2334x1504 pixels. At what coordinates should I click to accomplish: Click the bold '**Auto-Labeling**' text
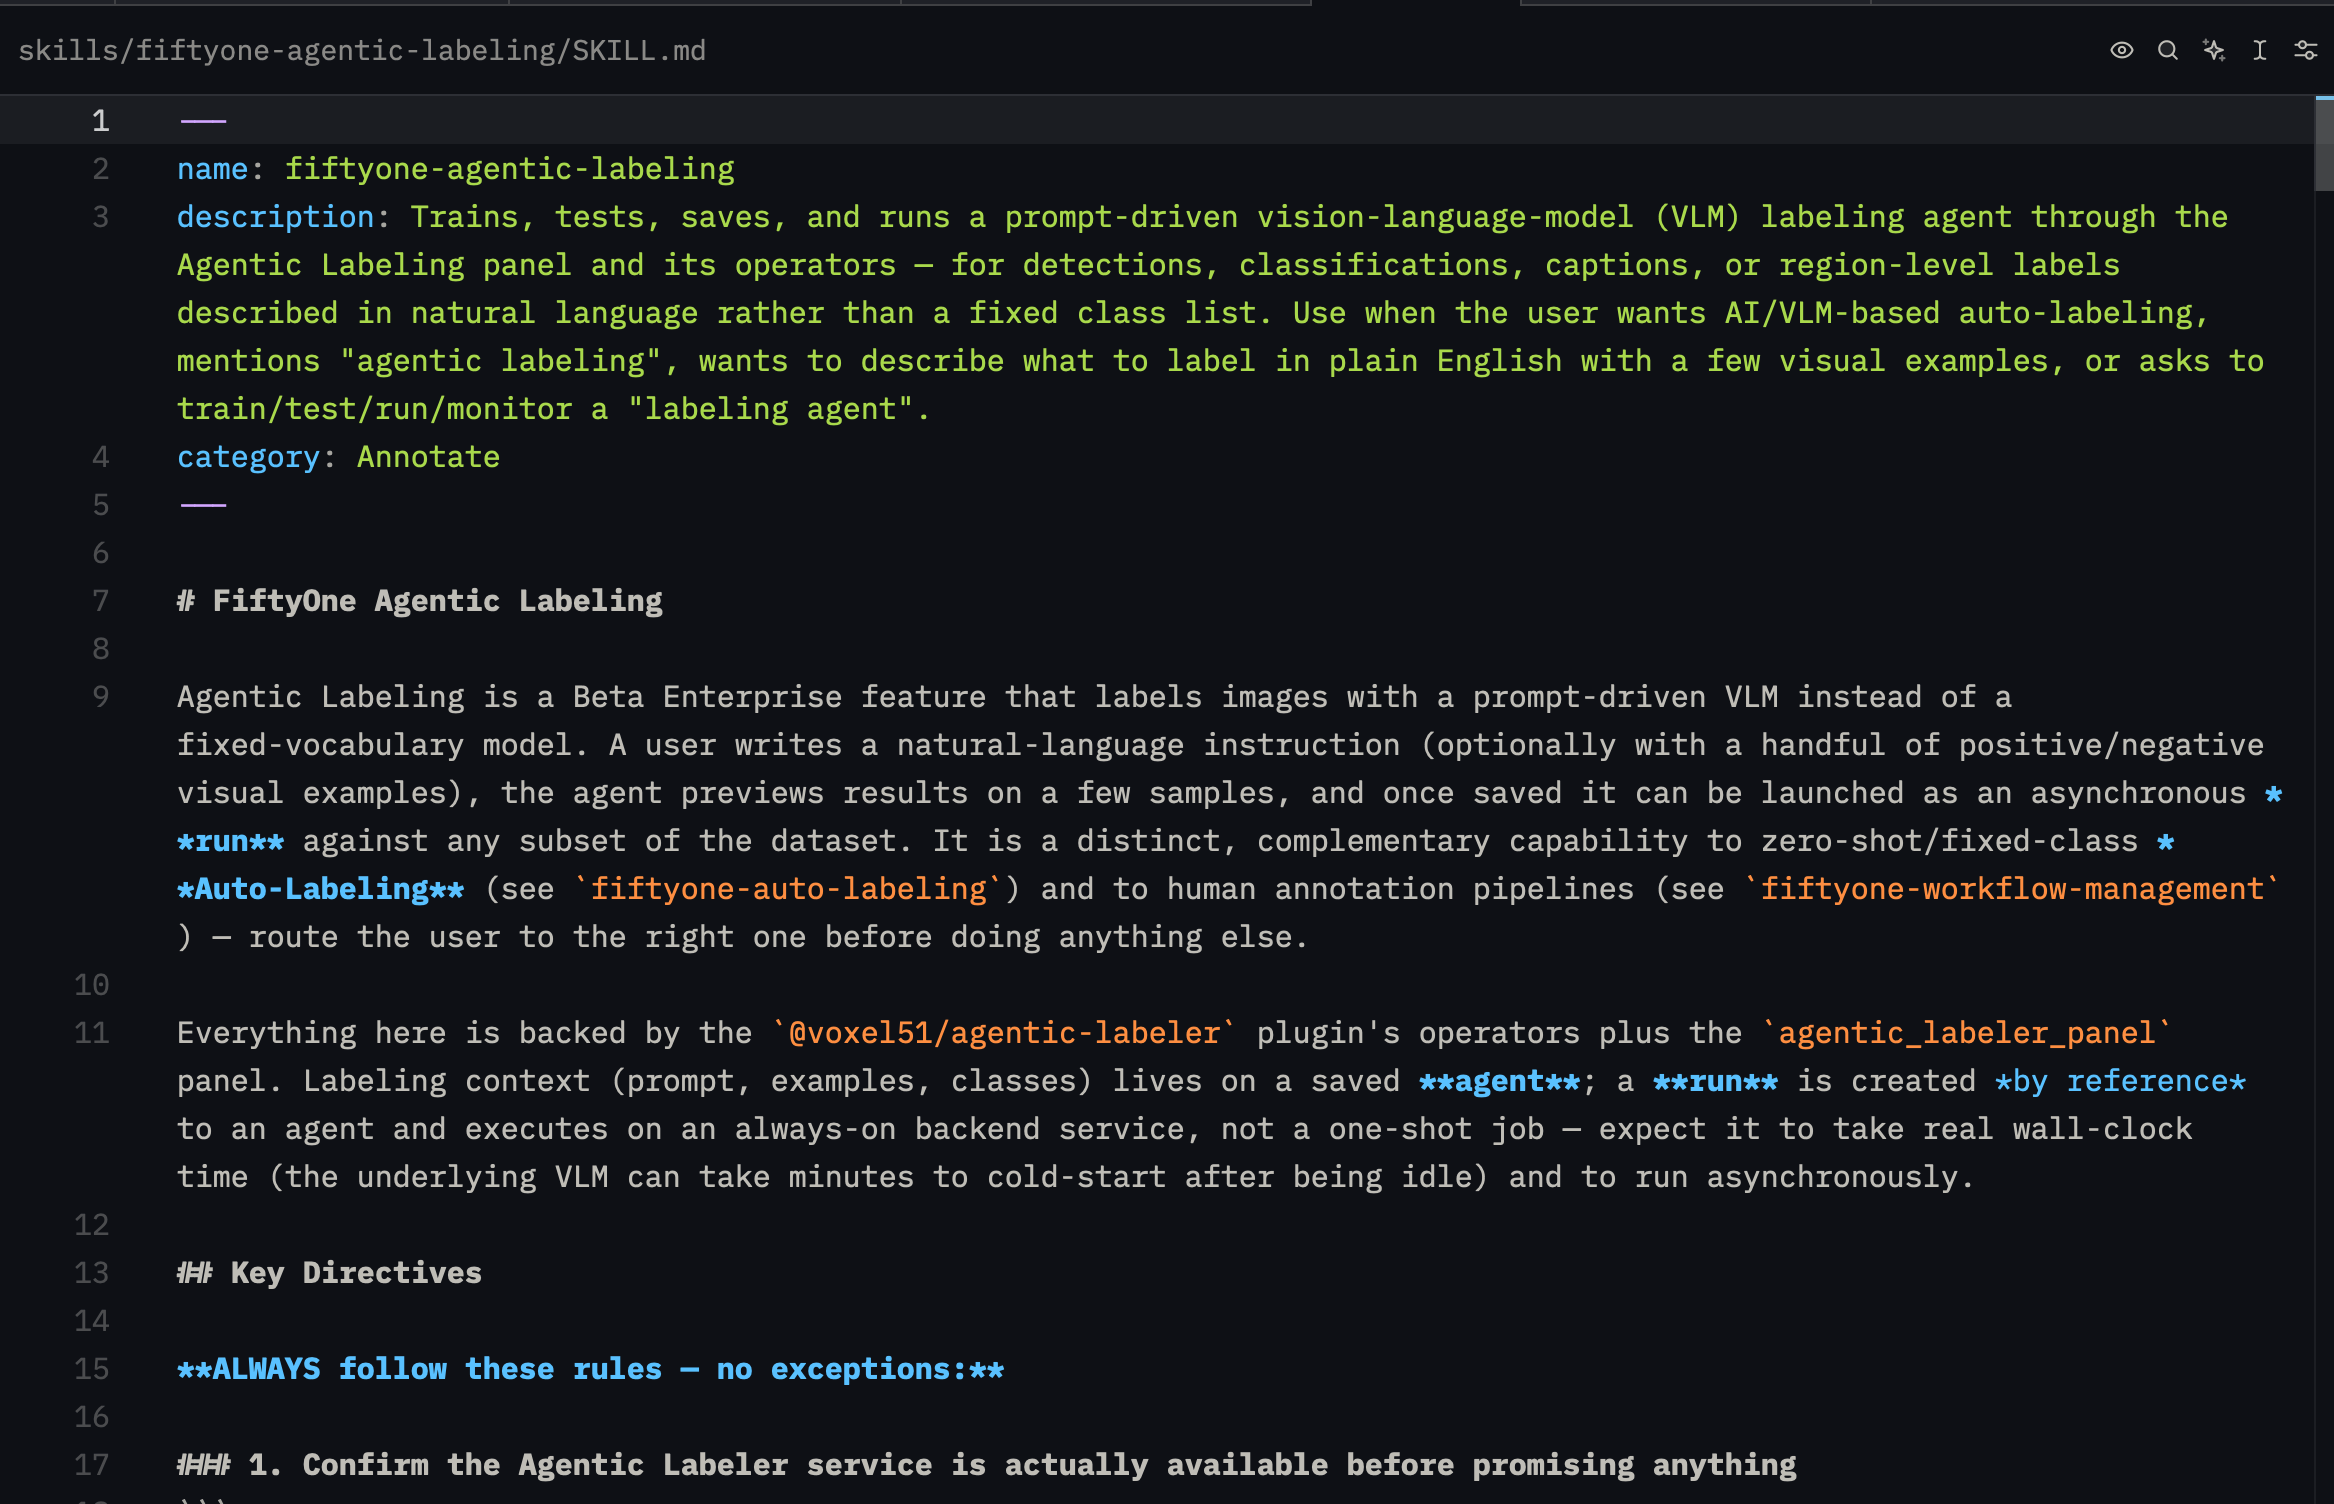[320, 889]
